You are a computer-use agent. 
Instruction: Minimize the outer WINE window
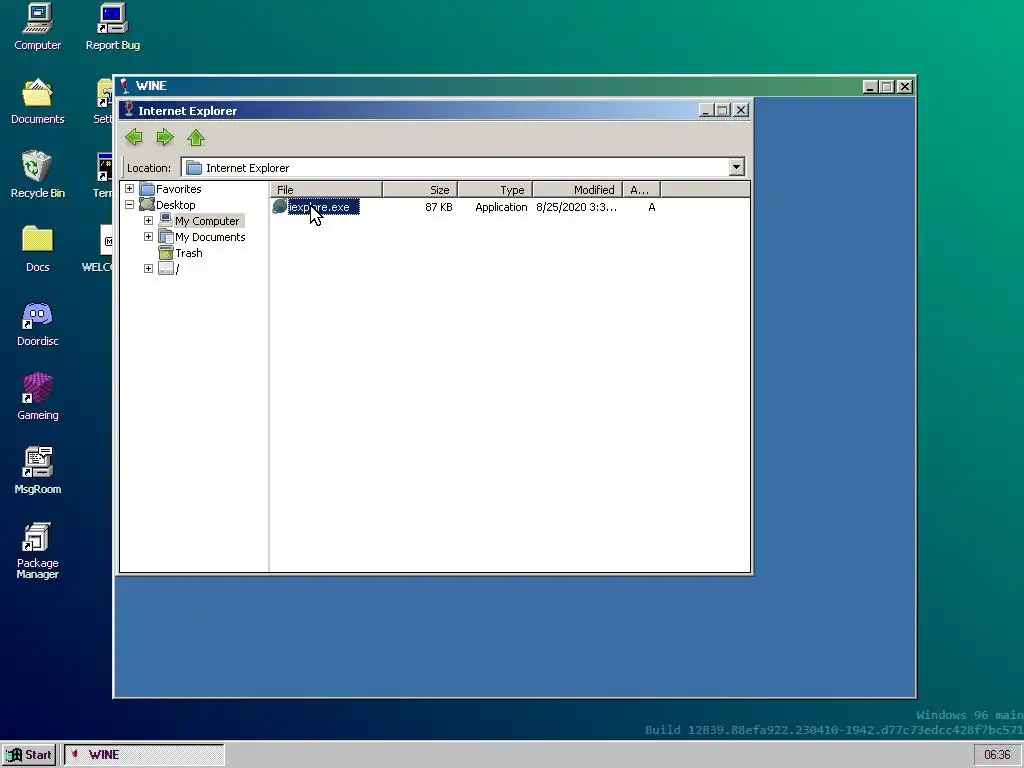coord(870,86)
